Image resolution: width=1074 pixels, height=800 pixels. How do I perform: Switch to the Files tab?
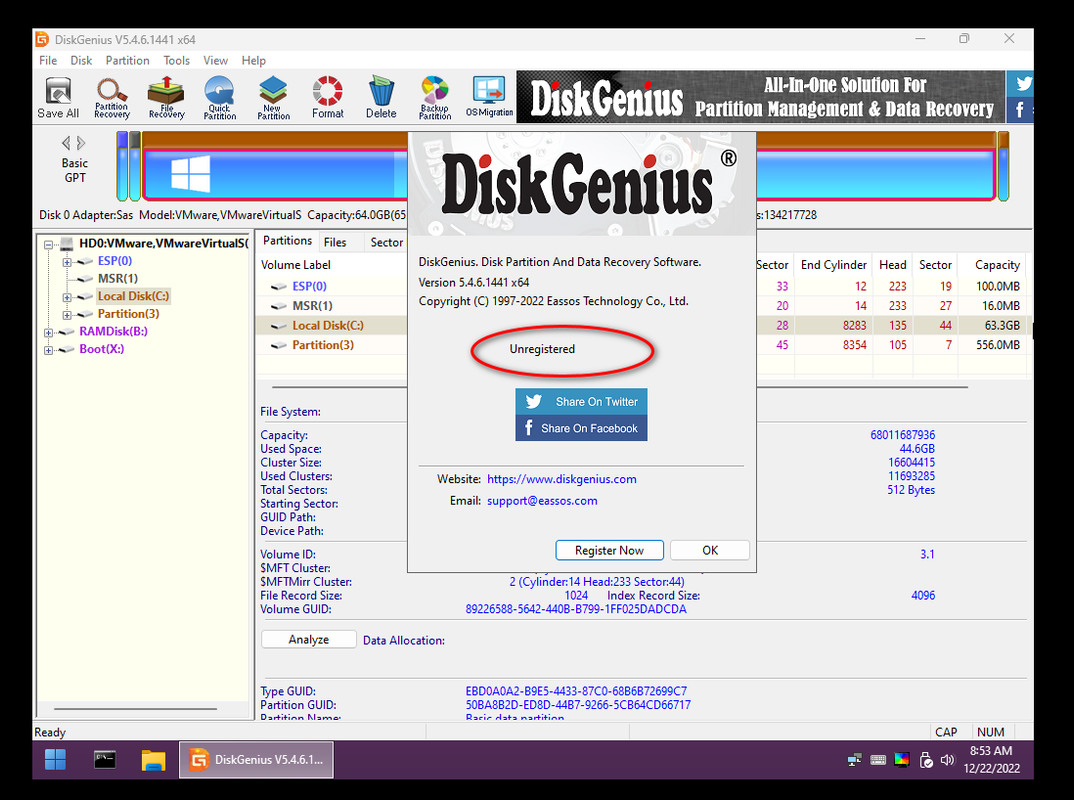[335, 242]
